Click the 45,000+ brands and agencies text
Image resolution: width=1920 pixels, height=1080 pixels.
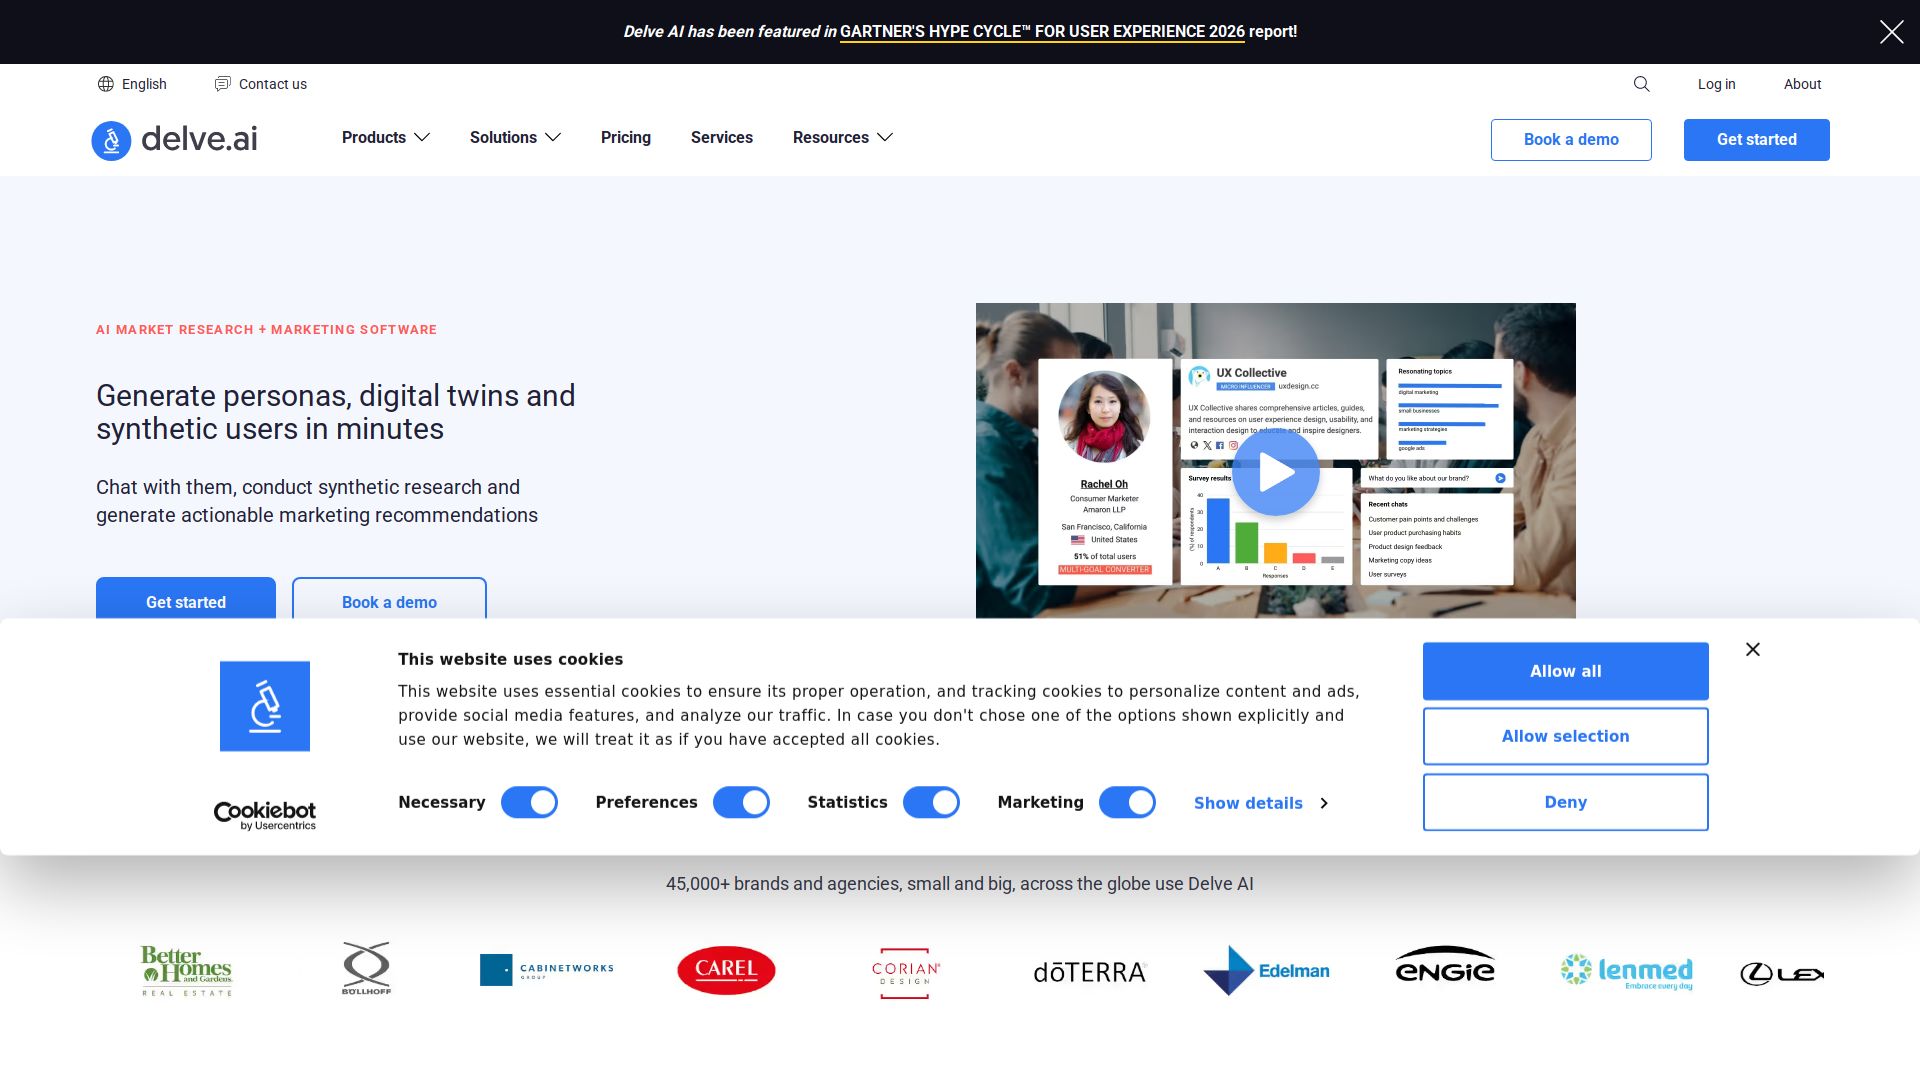click(x=960, y=884)
